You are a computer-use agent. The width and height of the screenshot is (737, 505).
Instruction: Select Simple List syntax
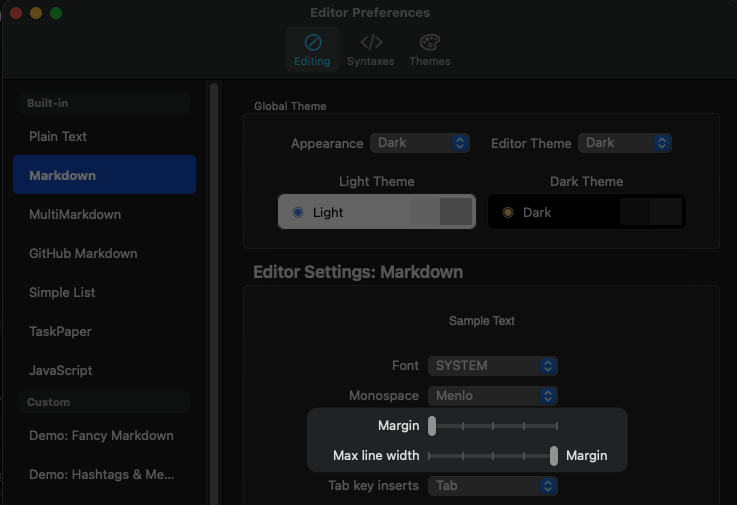(104, 292)
